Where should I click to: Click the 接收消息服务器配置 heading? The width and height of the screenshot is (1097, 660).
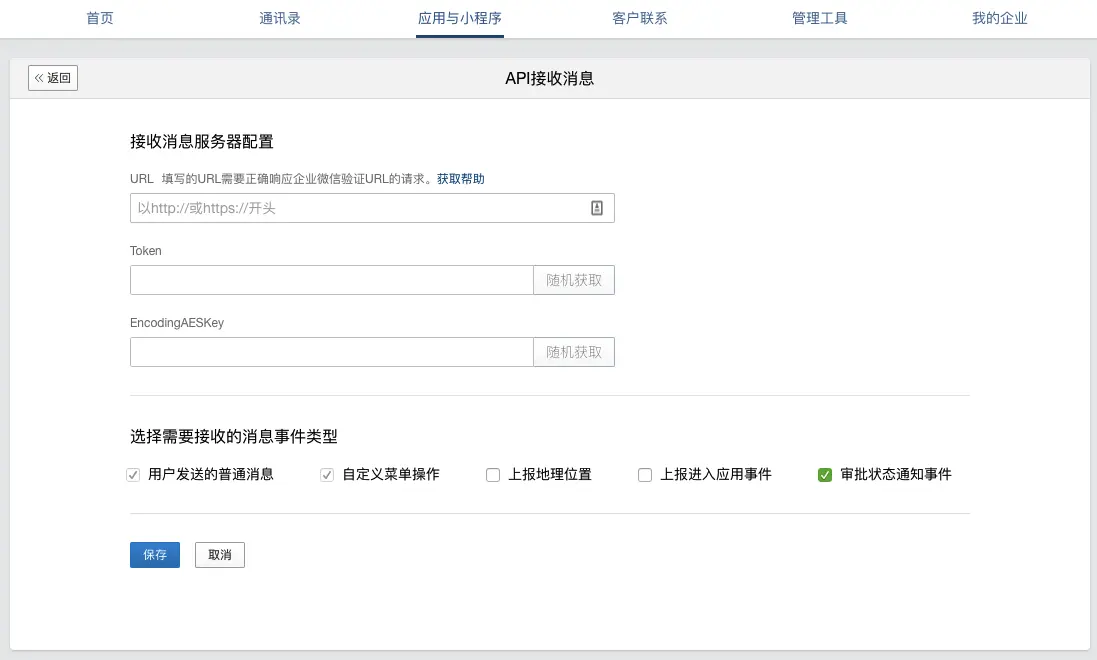tap(201, 142)
